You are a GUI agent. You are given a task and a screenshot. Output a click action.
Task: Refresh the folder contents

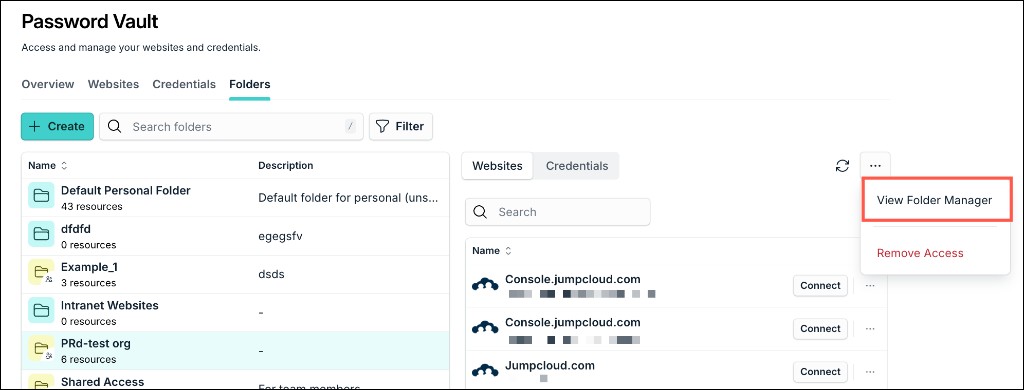(x=842, y=166)
